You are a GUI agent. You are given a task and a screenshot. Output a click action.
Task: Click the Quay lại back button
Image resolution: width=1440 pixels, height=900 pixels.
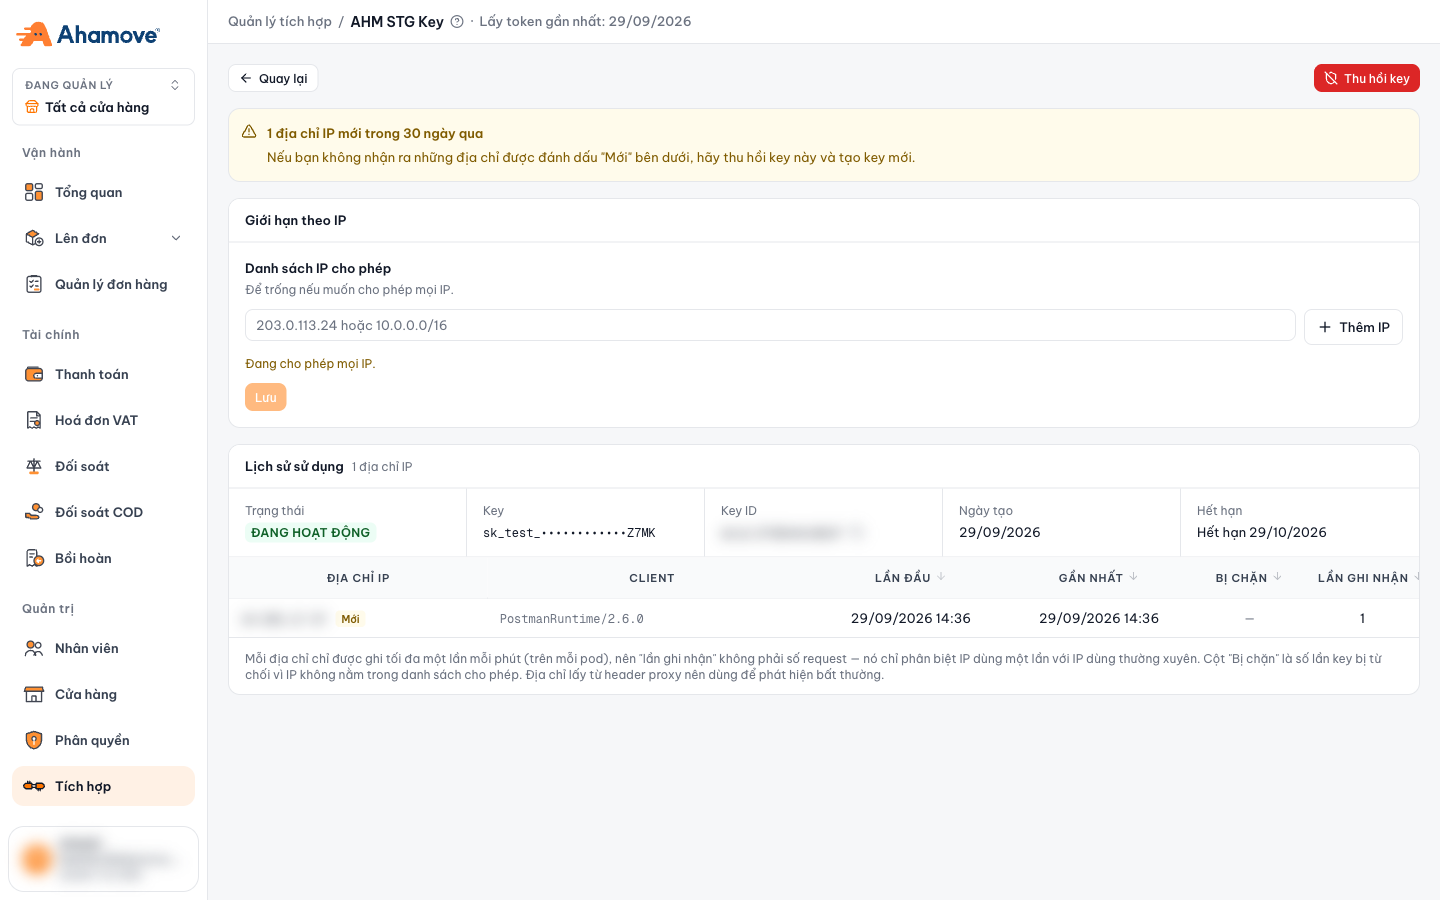click(x=273, y=78)
